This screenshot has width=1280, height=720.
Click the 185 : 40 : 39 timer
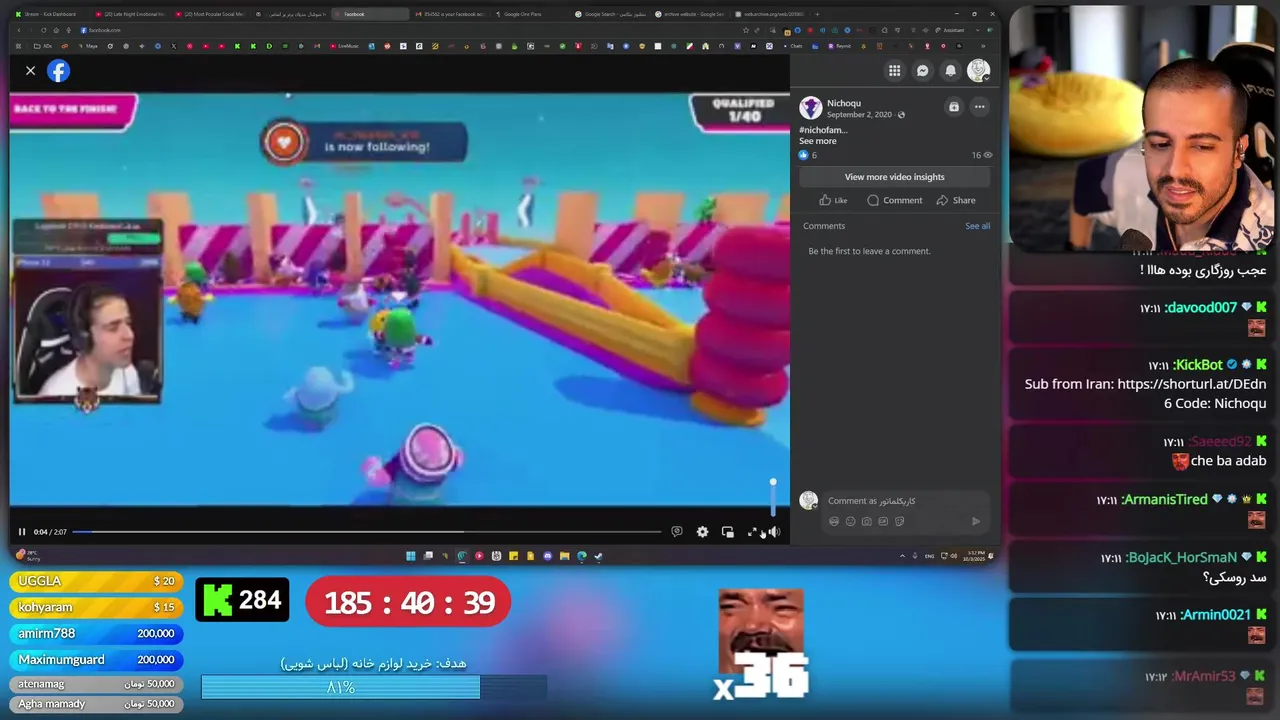tap(408, 603)
